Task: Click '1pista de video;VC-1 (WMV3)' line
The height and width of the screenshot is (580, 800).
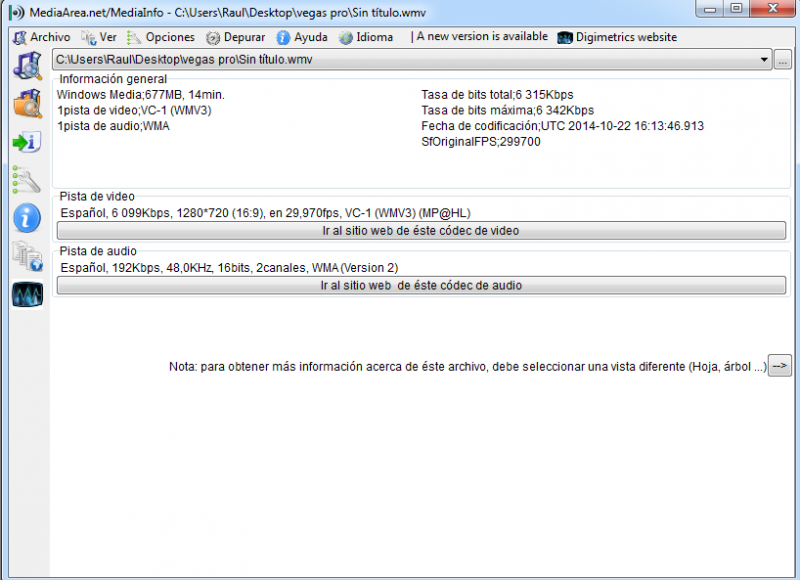Action: [x=134, y=110]
